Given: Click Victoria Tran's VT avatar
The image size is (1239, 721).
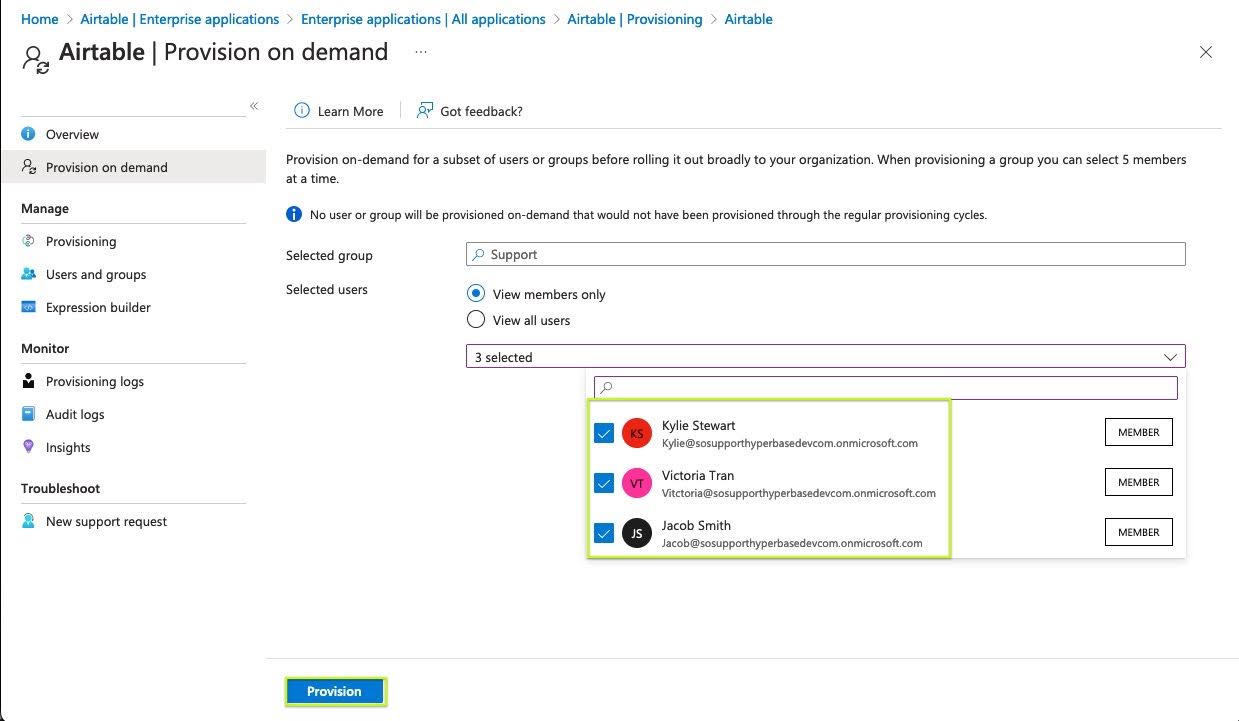Looking at the screenshot, I should click(x=637, y=483).
